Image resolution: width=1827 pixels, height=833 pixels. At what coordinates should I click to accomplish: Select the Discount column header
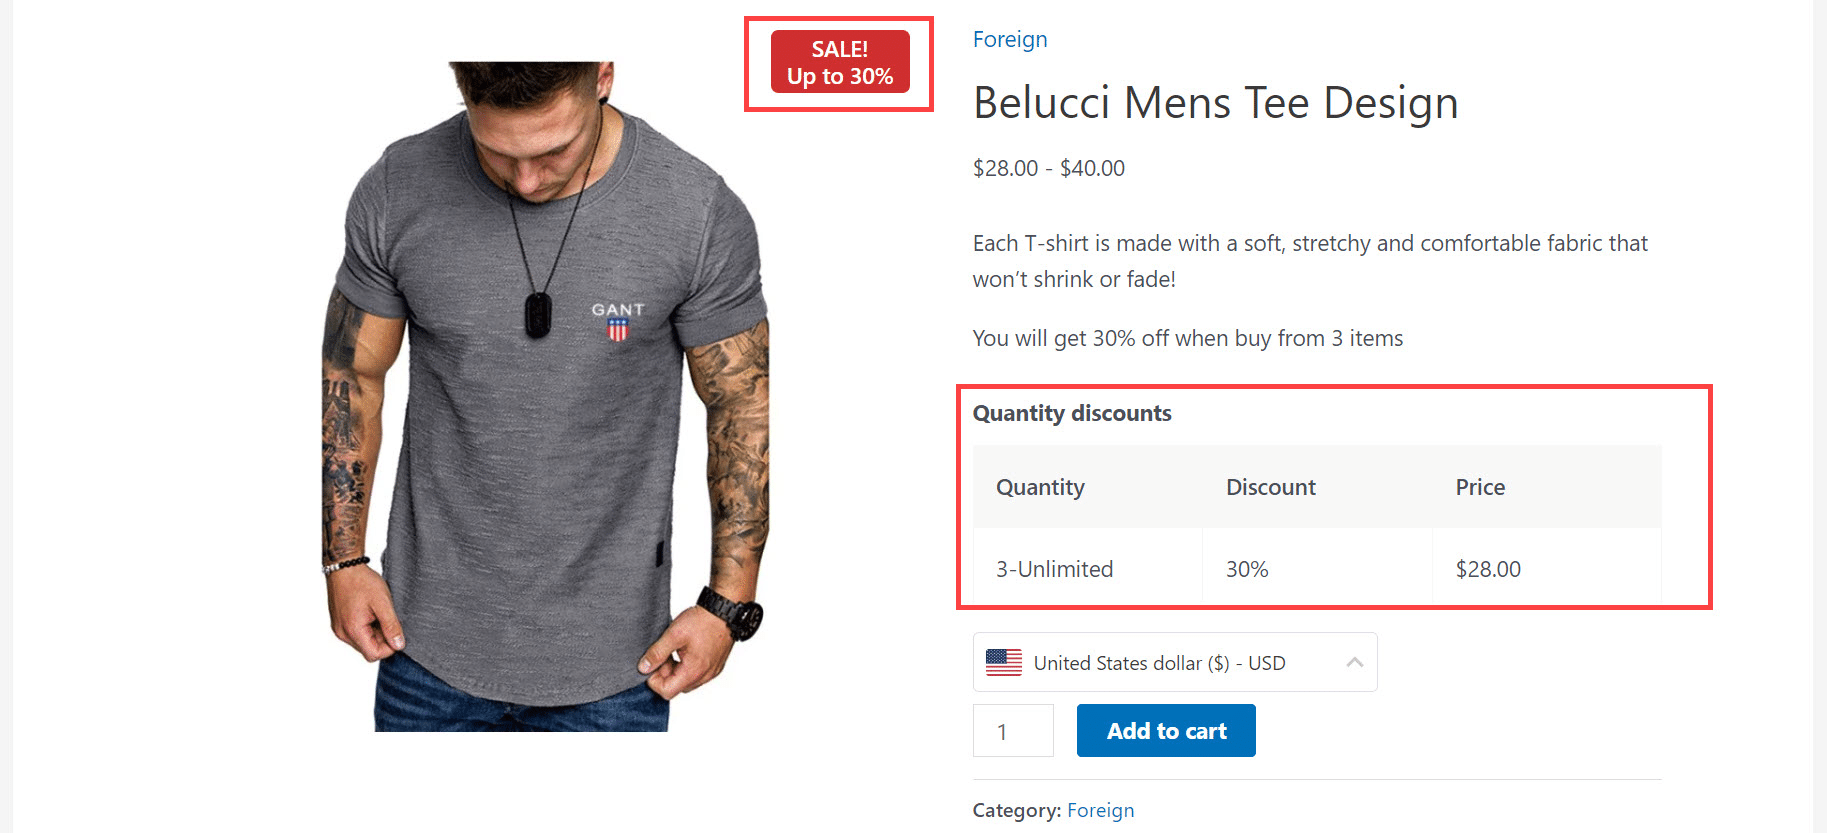(x=1270, y=487)
